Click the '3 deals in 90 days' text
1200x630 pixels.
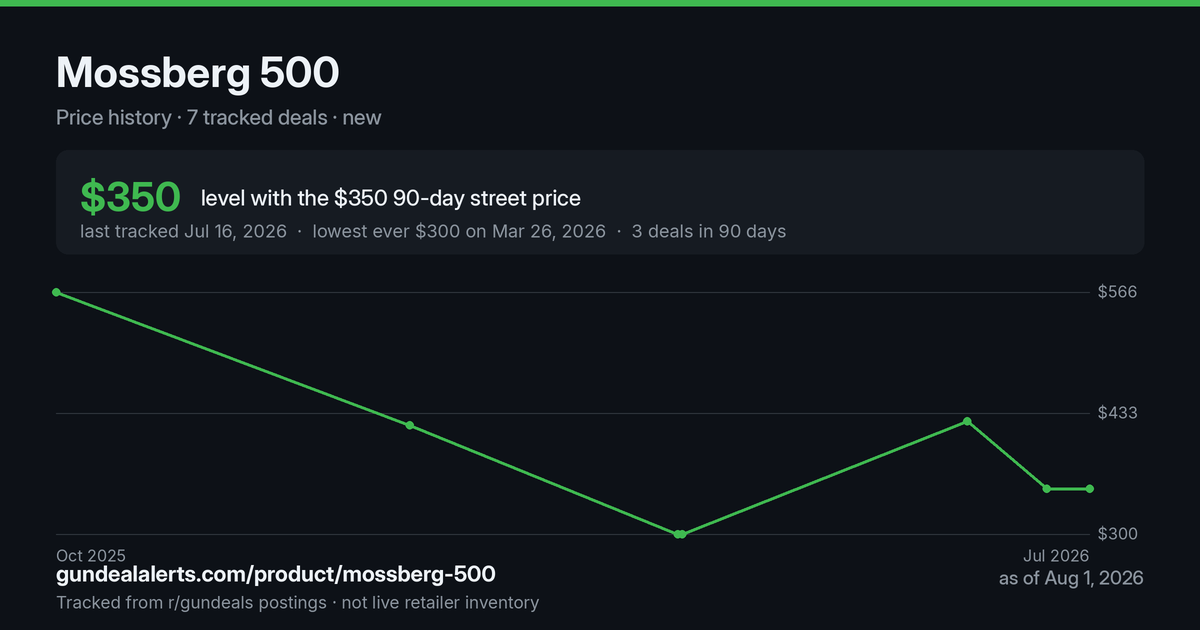click(709, 231)
